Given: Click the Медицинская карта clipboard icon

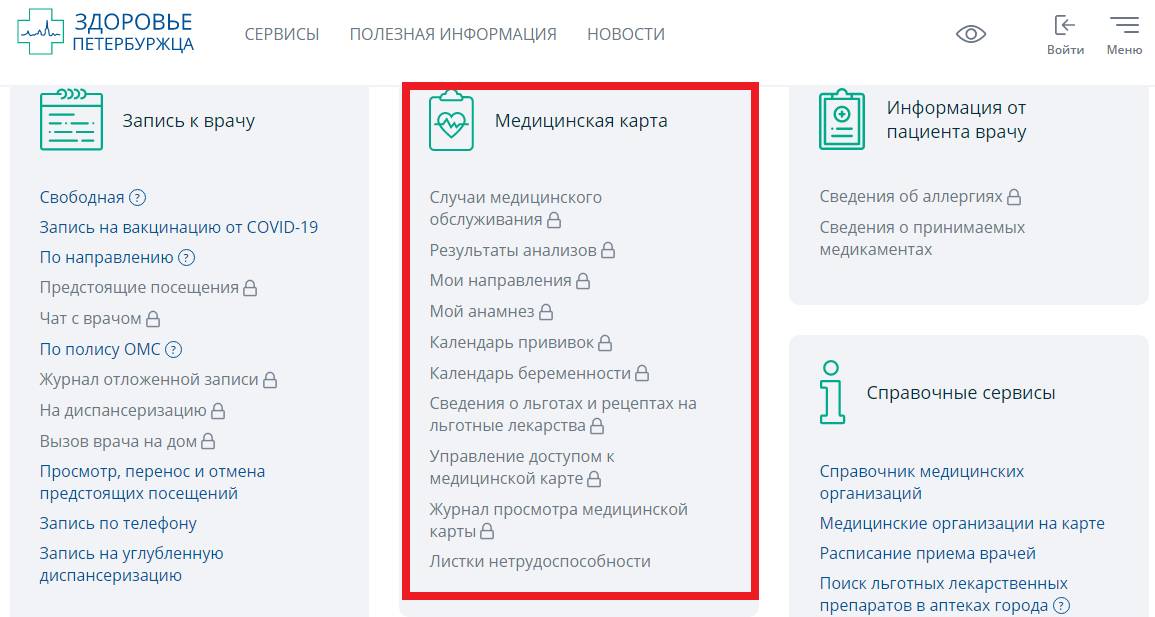Looking at the screenshot, I should [x=451, y=121].
